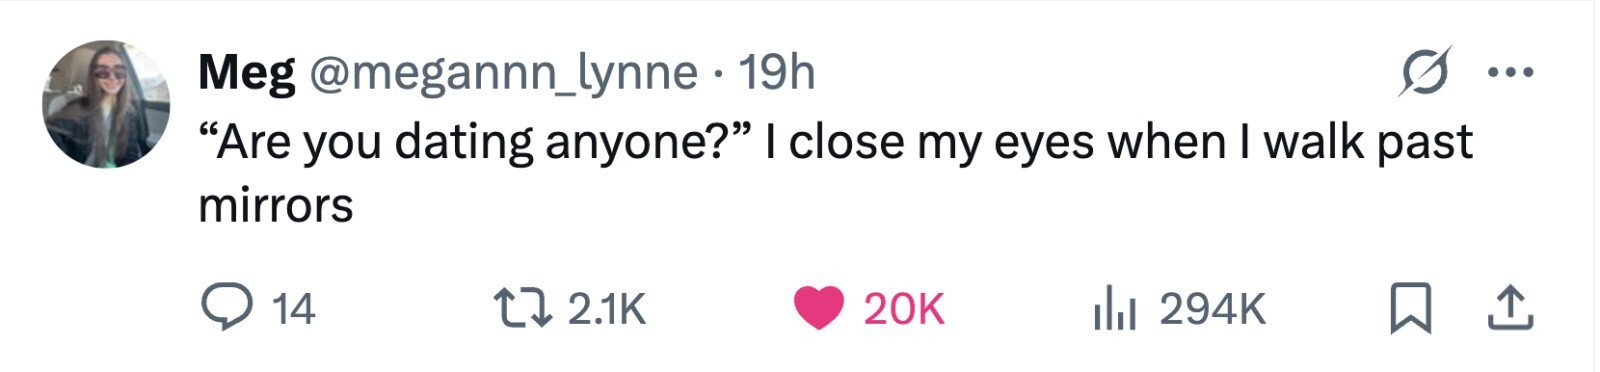1600x372 pixels.
Task: Click the retweet arrows icon
Action: 522,308
